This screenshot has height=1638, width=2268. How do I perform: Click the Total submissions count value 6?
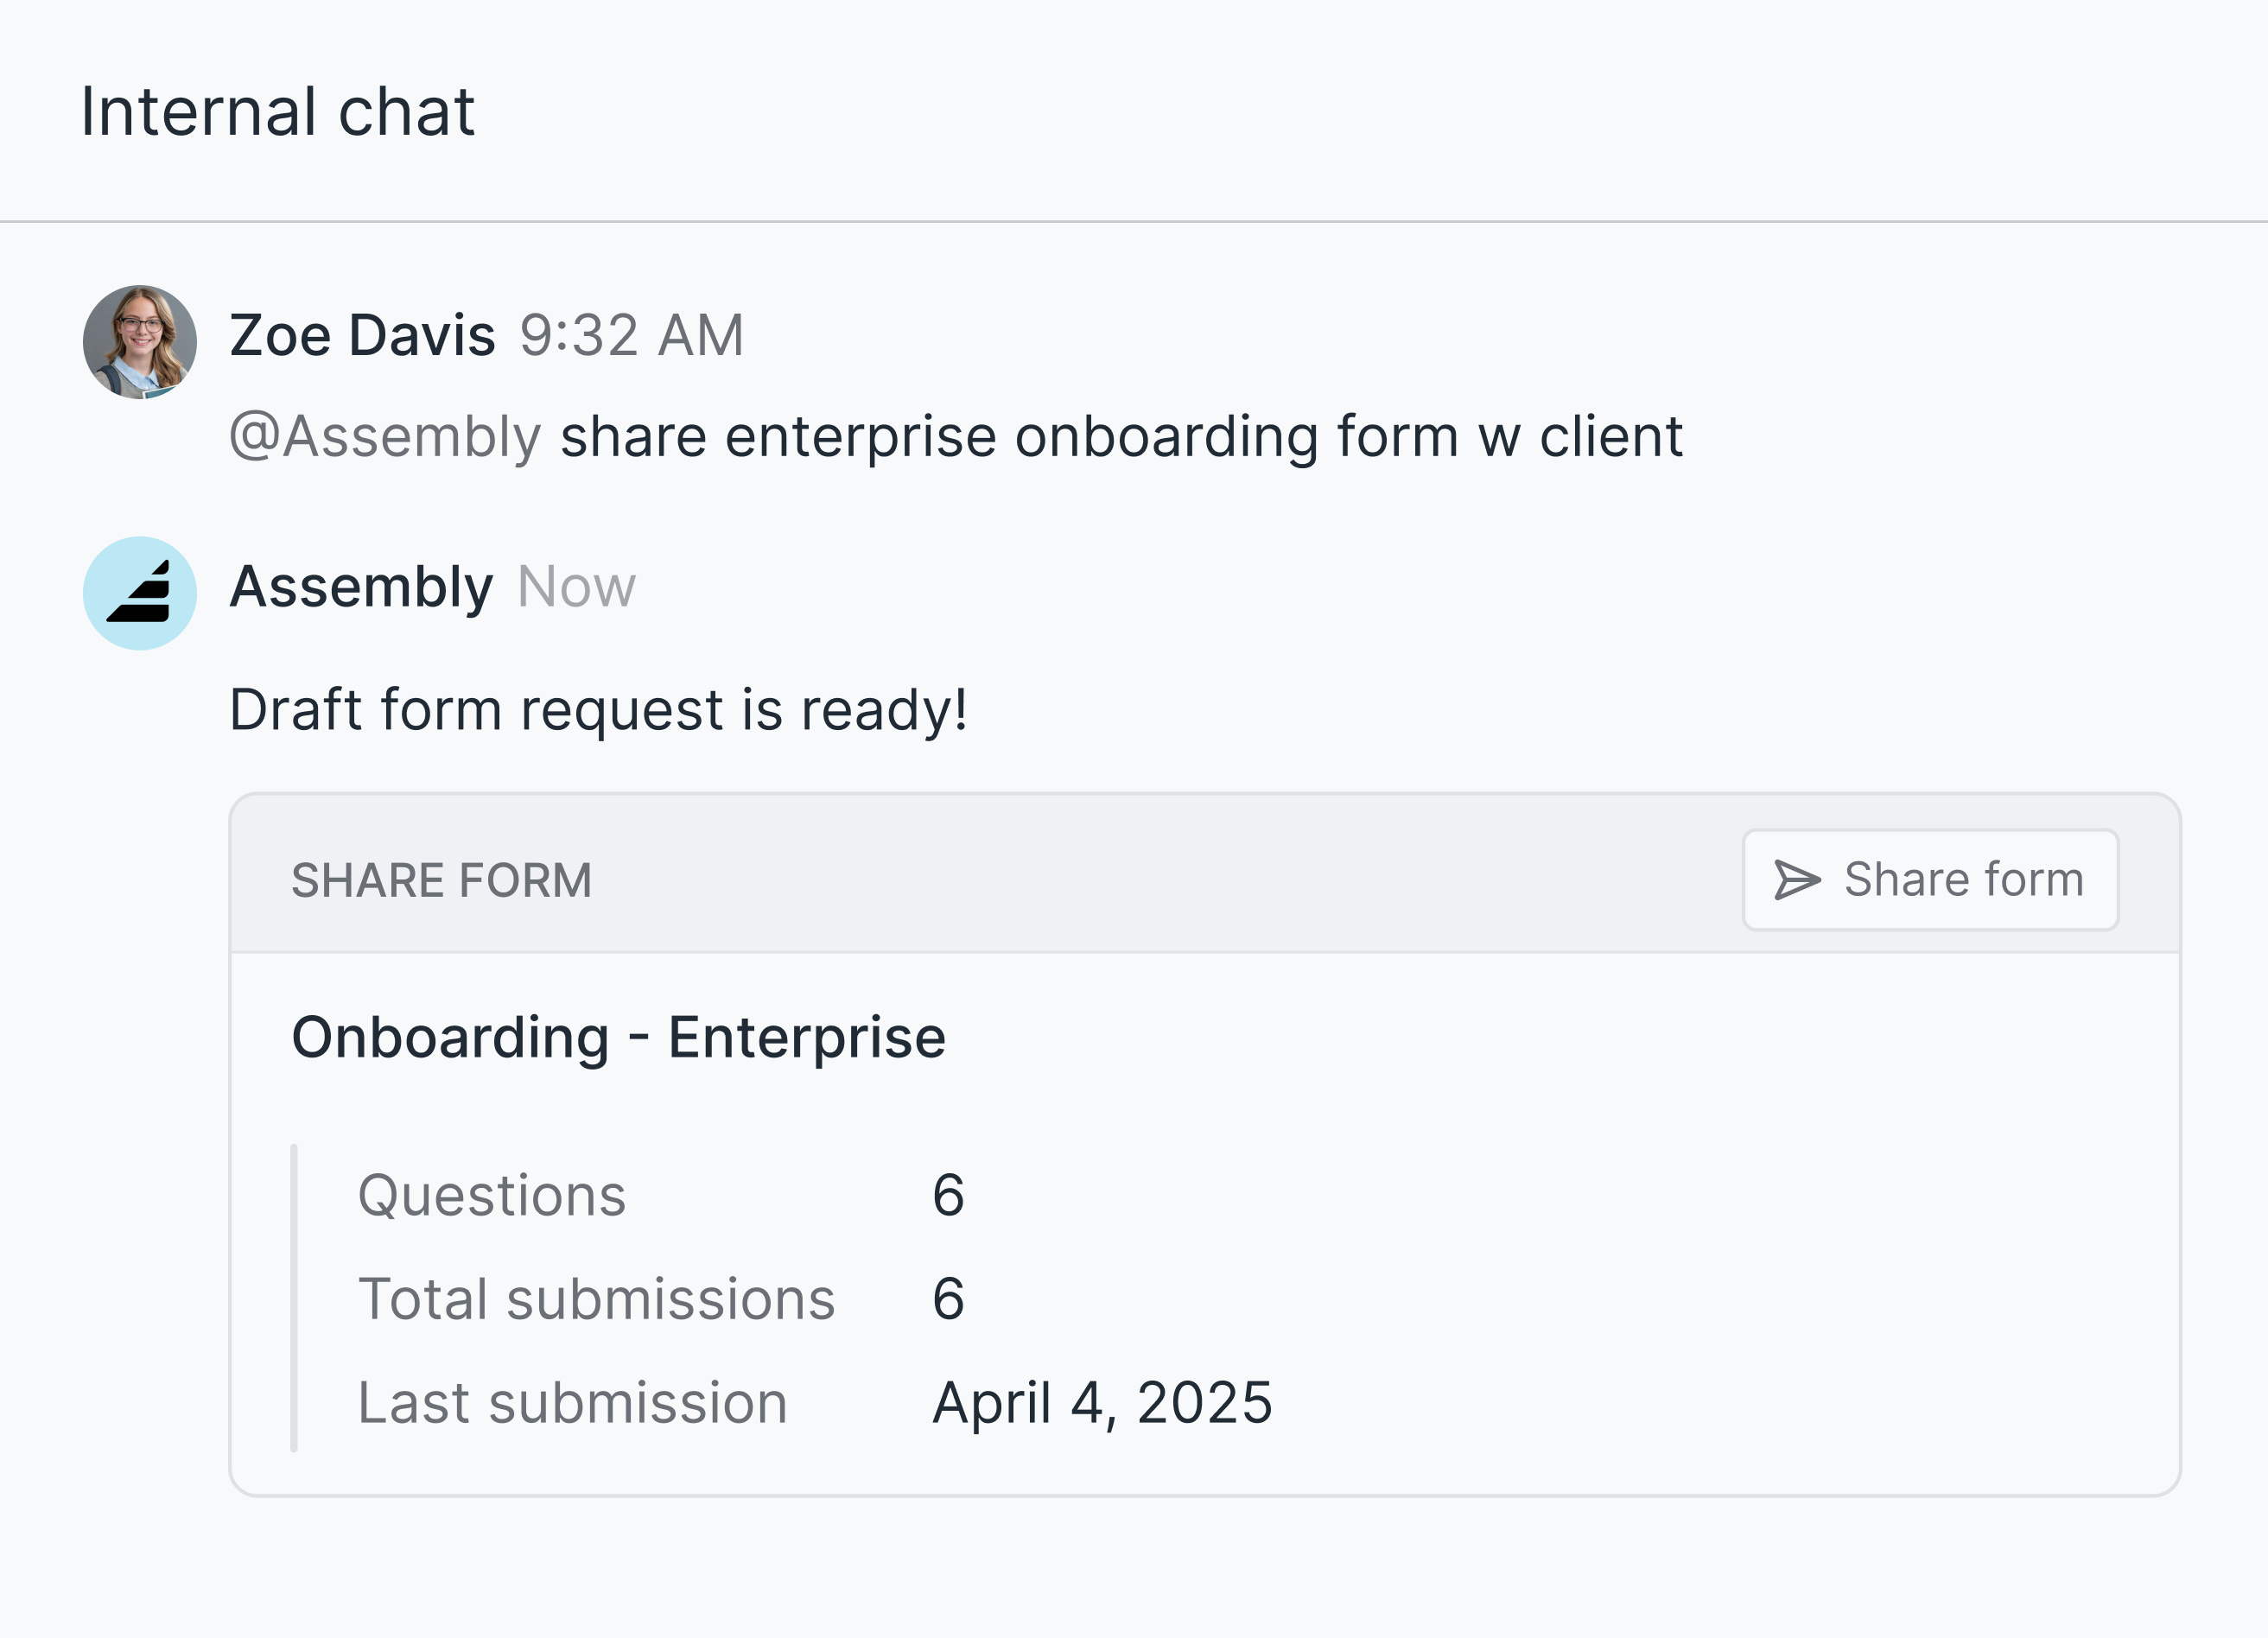tap(948, 1299)
